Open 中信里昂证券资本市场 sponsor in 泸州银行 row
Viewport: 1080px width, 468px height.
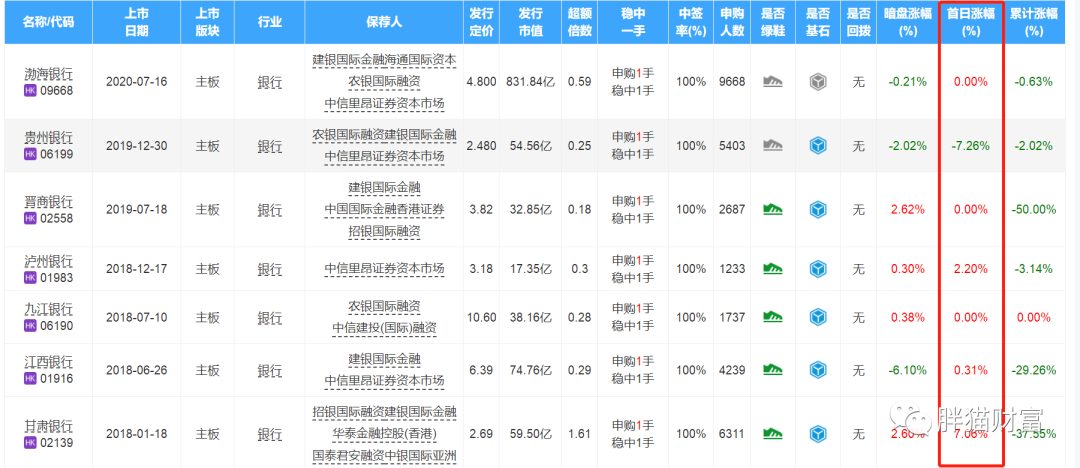(x=384, y=269)
